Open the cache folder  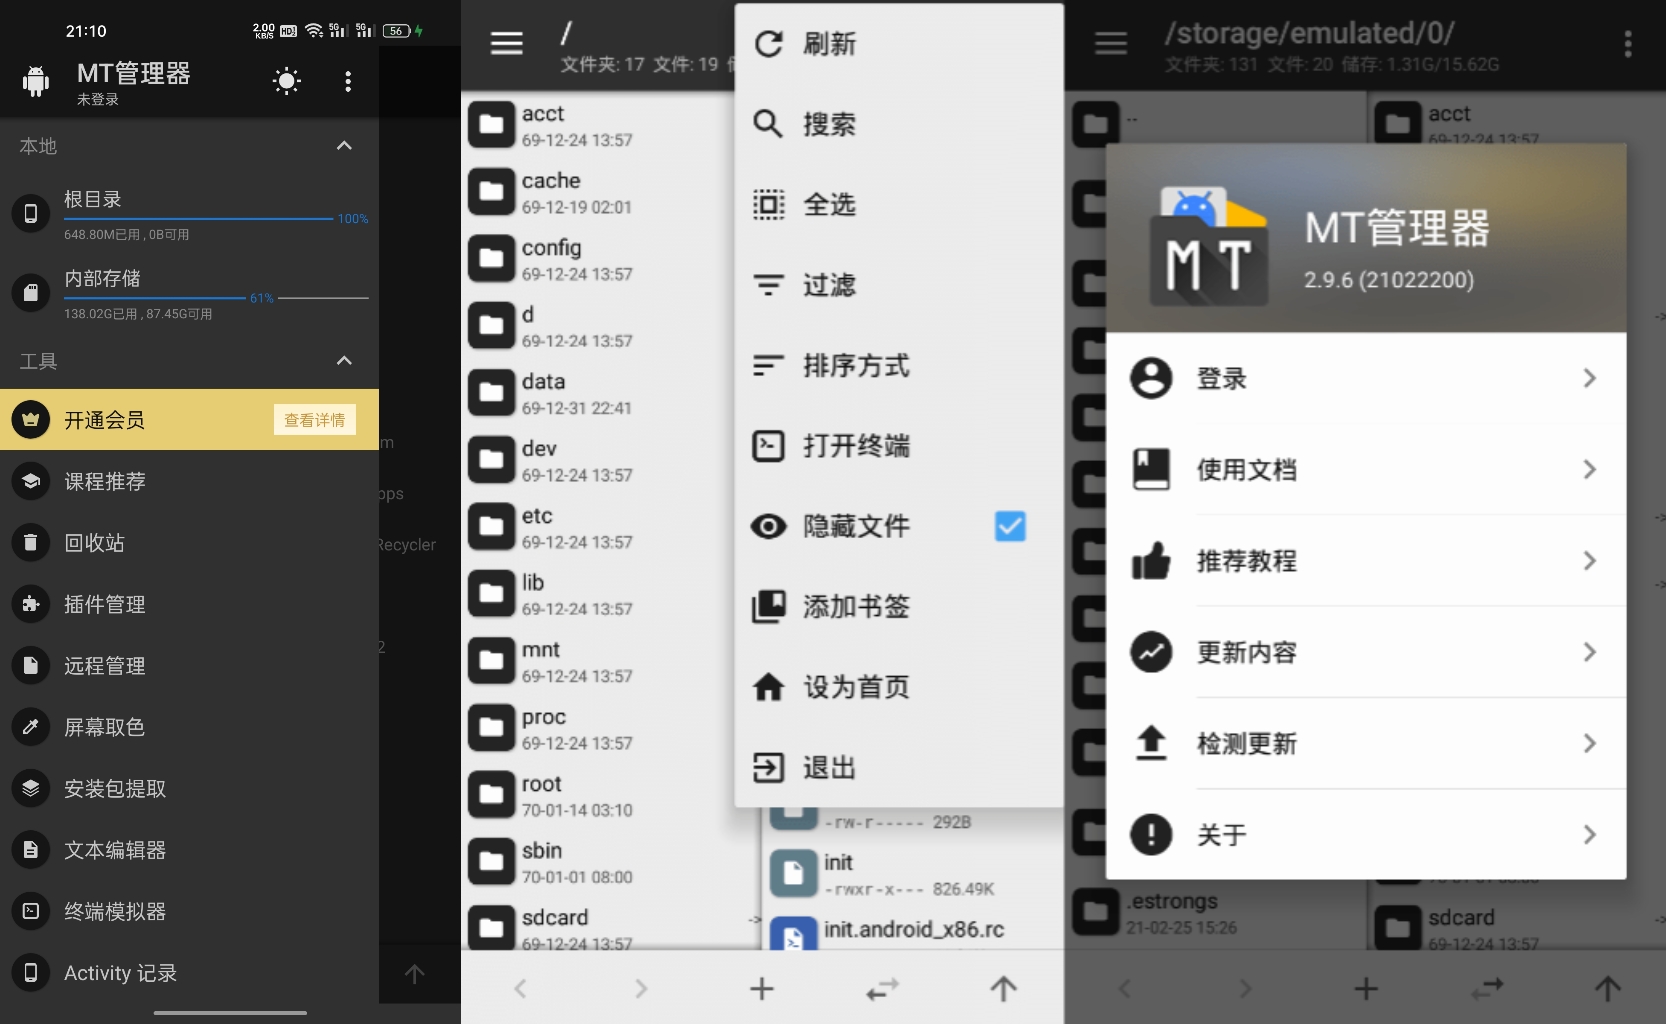point(598,192)
